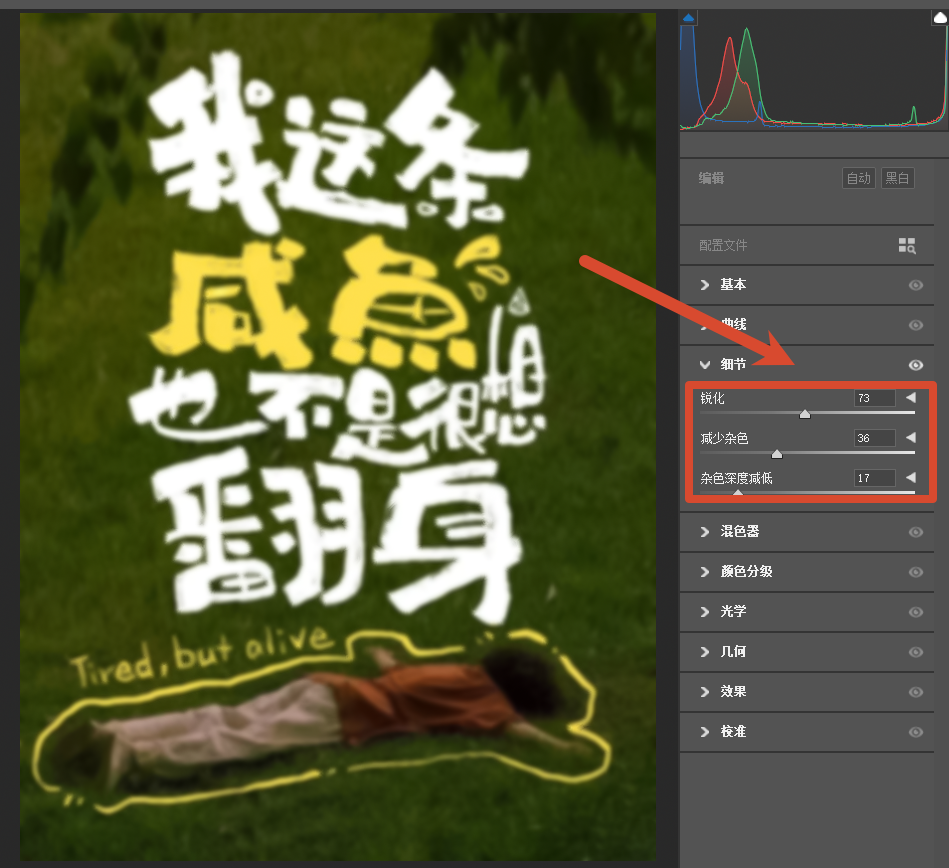Expand 杂色深度减低 options with its triangle arrow
Viewport: 949px width, 868px height.
(911, 477)
